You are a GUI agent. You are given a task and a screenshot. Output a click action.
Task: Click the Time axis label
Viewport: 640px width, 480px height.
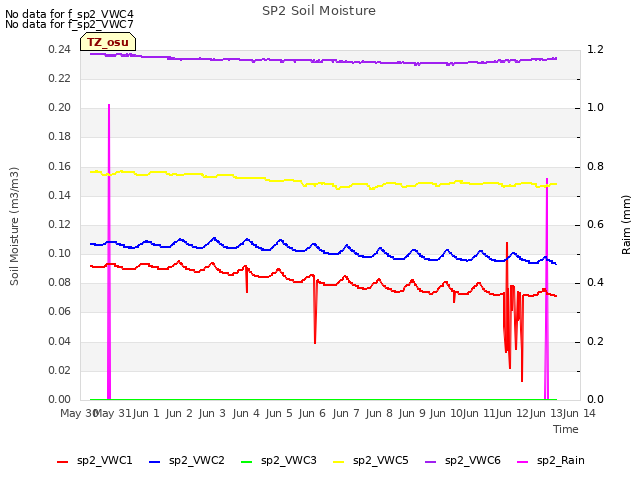click(x=566, y=429)
